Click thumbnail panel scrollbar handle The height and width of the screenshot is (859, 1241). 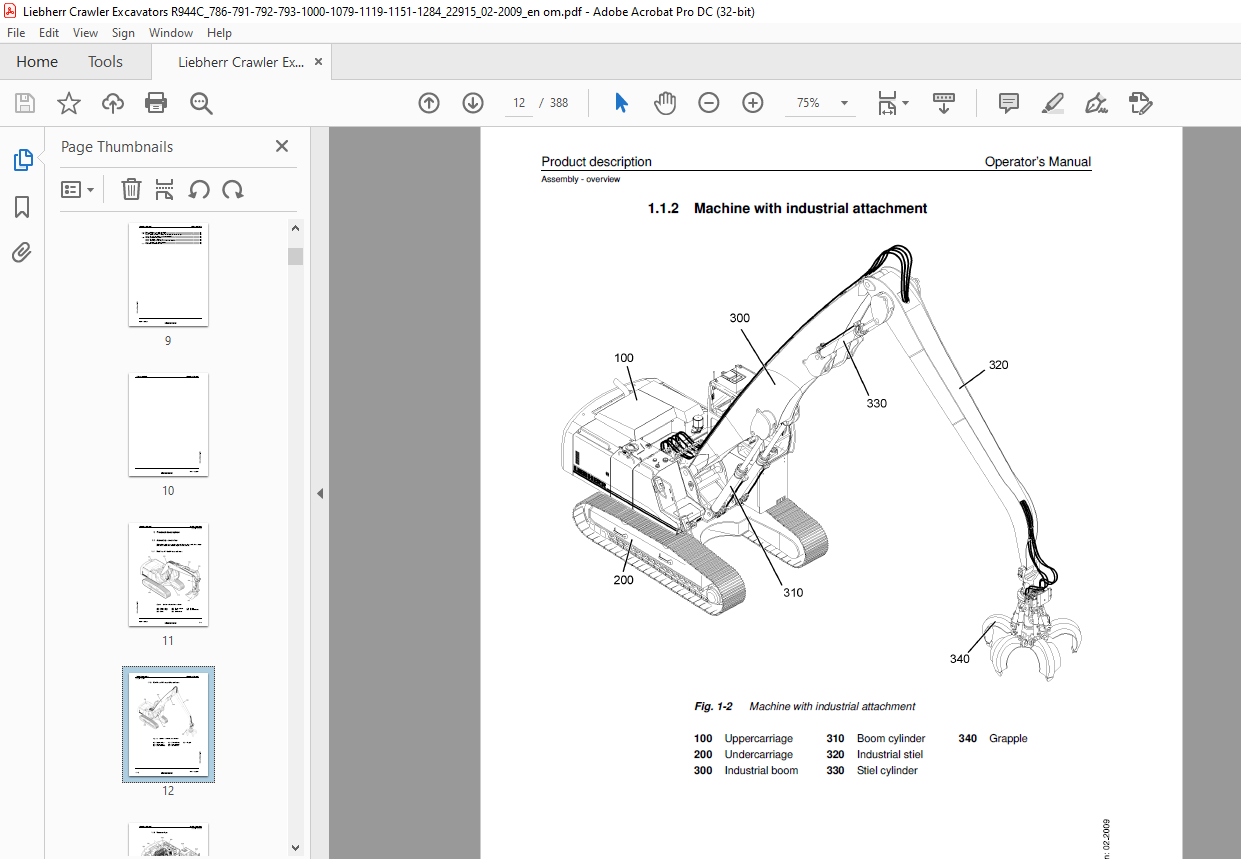pyautogui.click(x=296, y=256)
